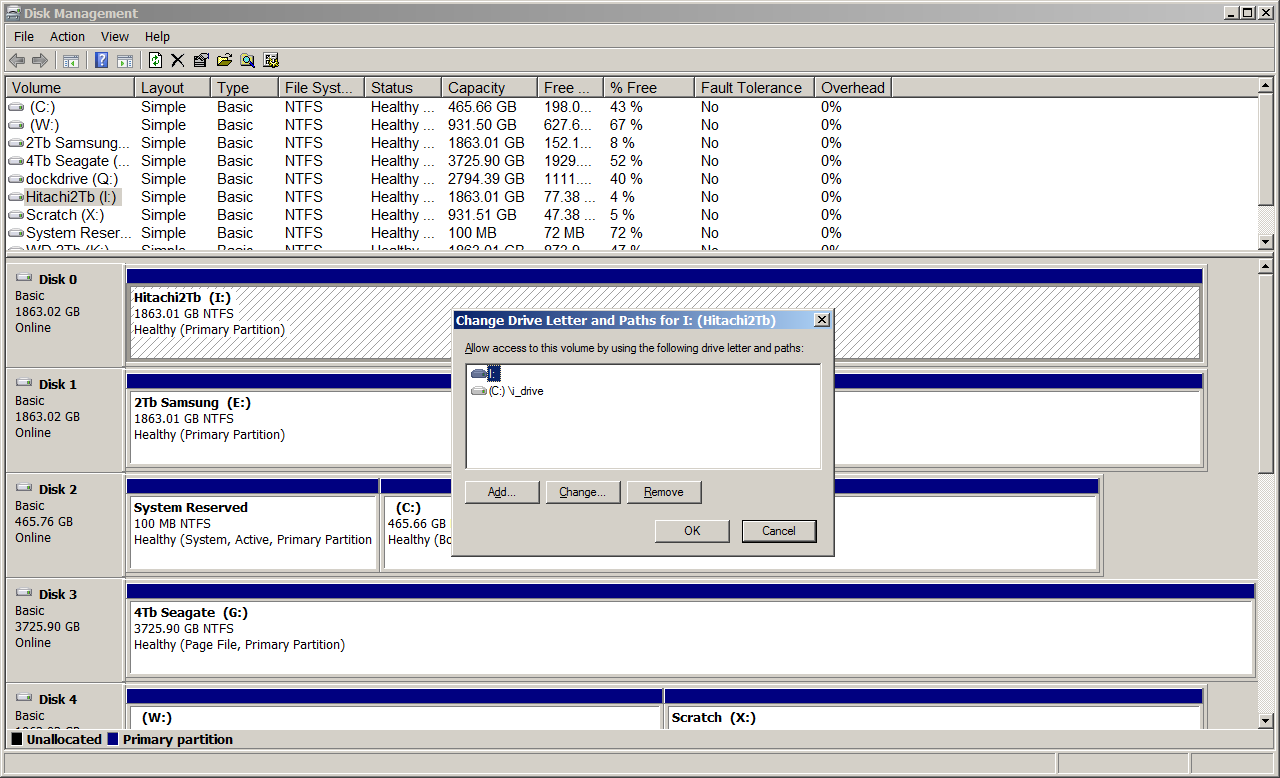Image resolution: width=1280 pixels, height=778 pixels.
Task: Click the disk icon next to Disk 1
Action: (x=24, y=383)
